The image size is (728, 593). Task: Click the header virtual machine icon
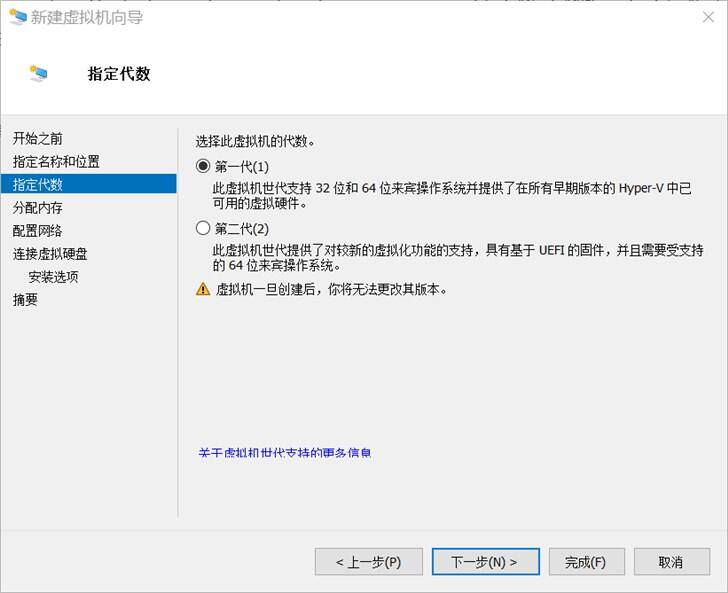39,73
